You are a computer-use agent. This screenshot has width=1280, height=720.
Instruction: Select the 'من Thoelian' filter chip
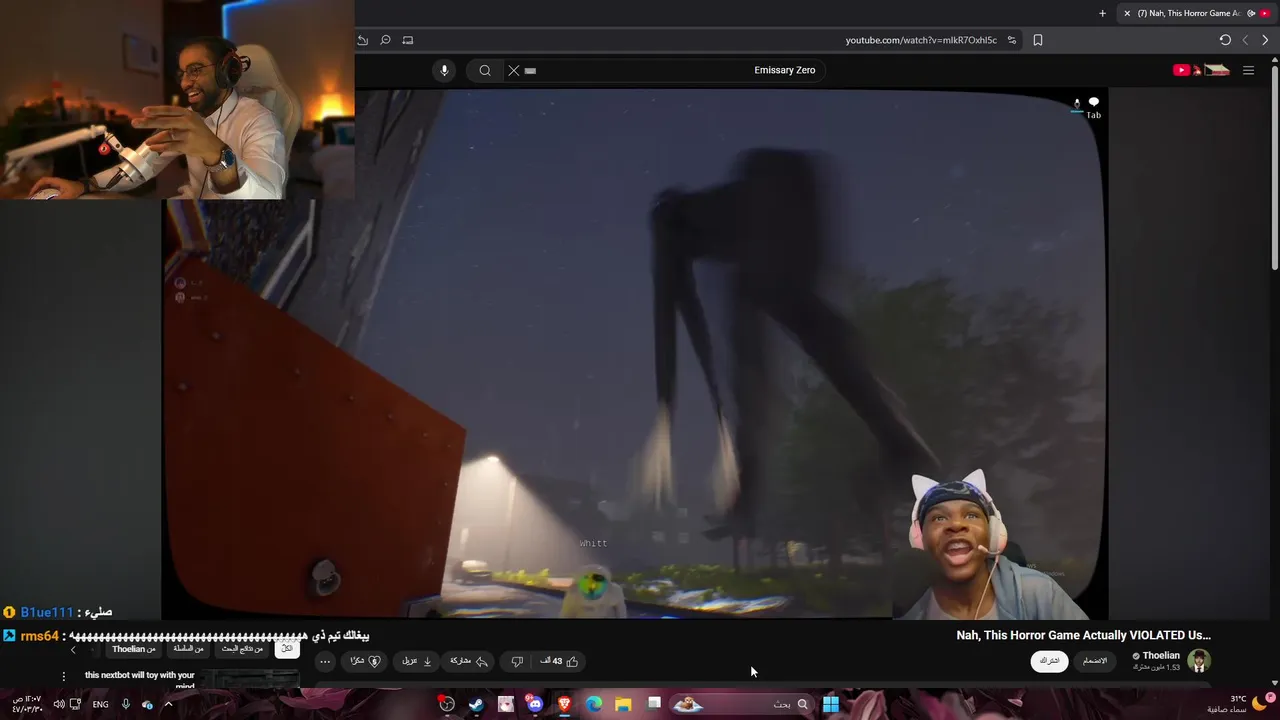click(133, 649)
